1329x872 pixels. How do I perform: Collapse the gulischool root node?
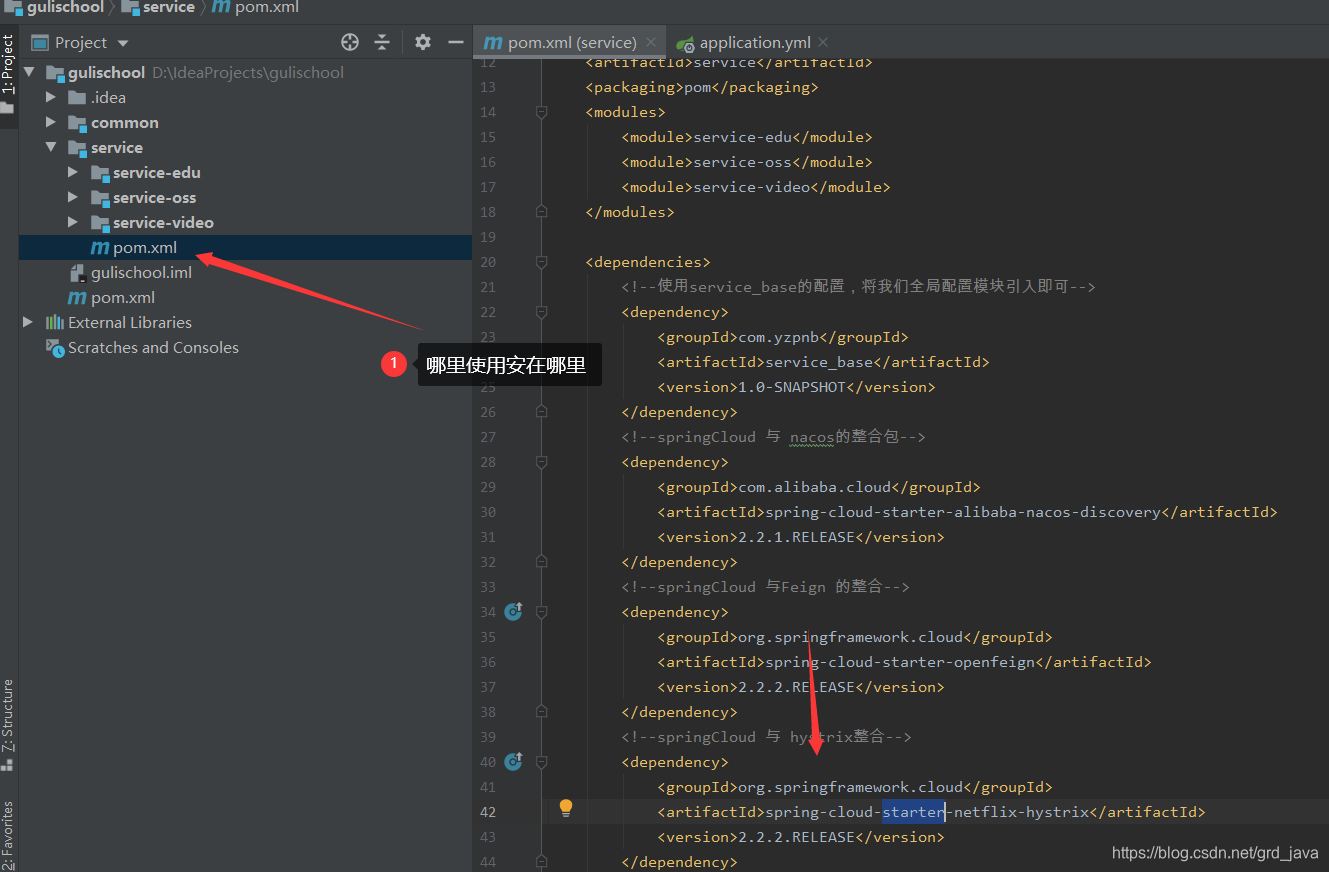[29, 72]
